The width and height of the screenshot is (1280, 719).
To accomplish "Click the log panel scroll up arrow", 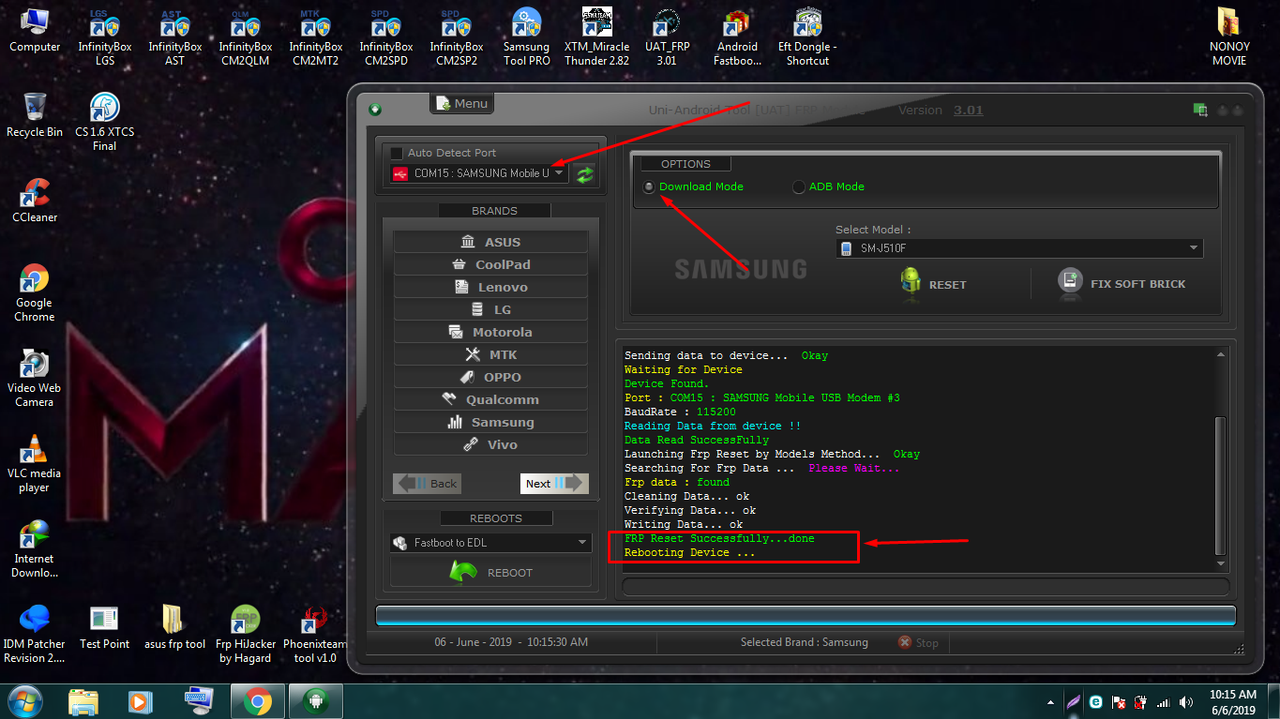I will 1220,355.
